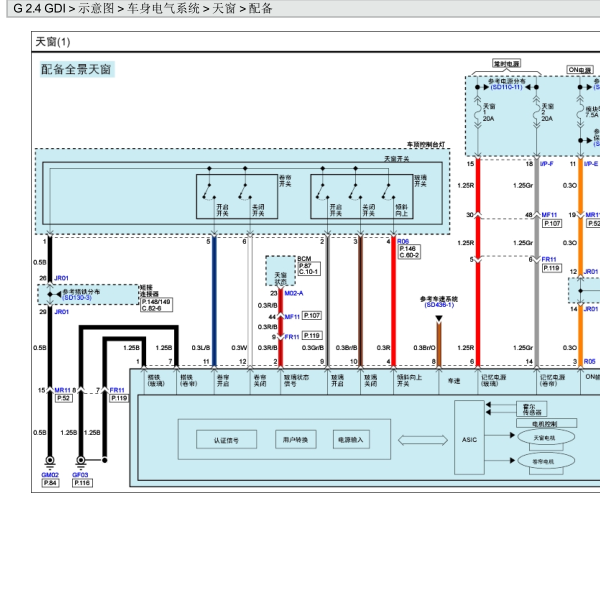The height and width of the screenshot is (600, 600).
Task: Click the 天窗状态 BCM block
Action: pos(280,271)
